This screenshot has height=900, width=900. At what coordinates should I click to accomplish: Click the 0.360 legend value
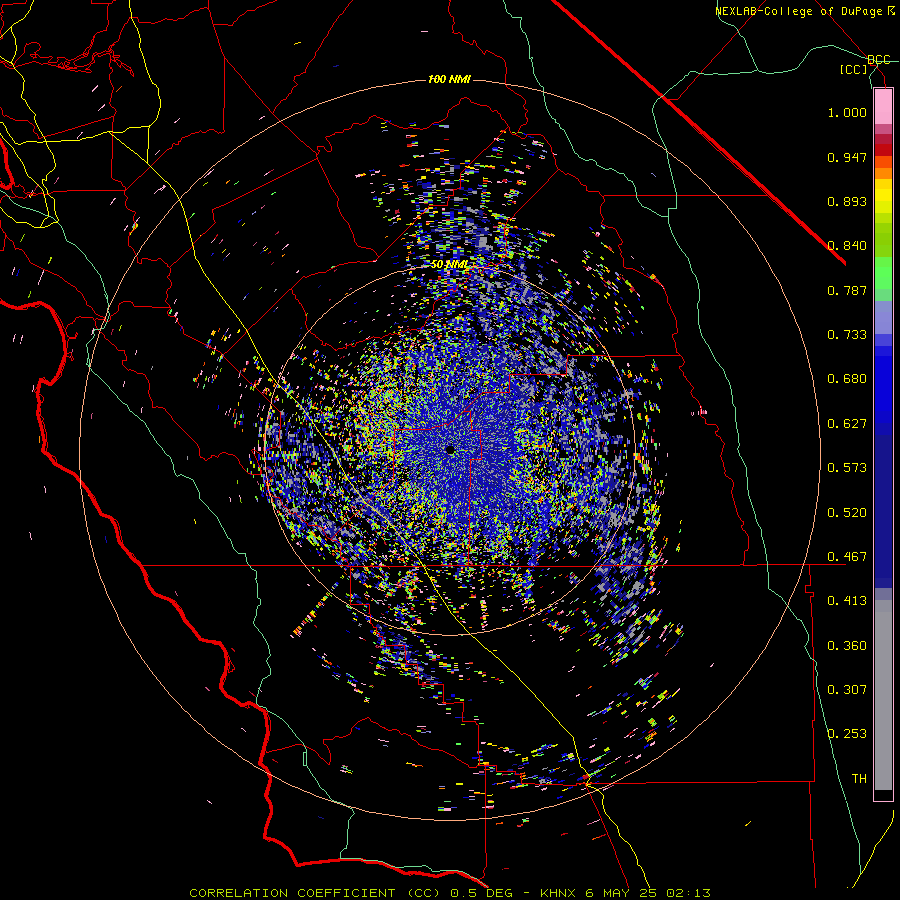847,646
